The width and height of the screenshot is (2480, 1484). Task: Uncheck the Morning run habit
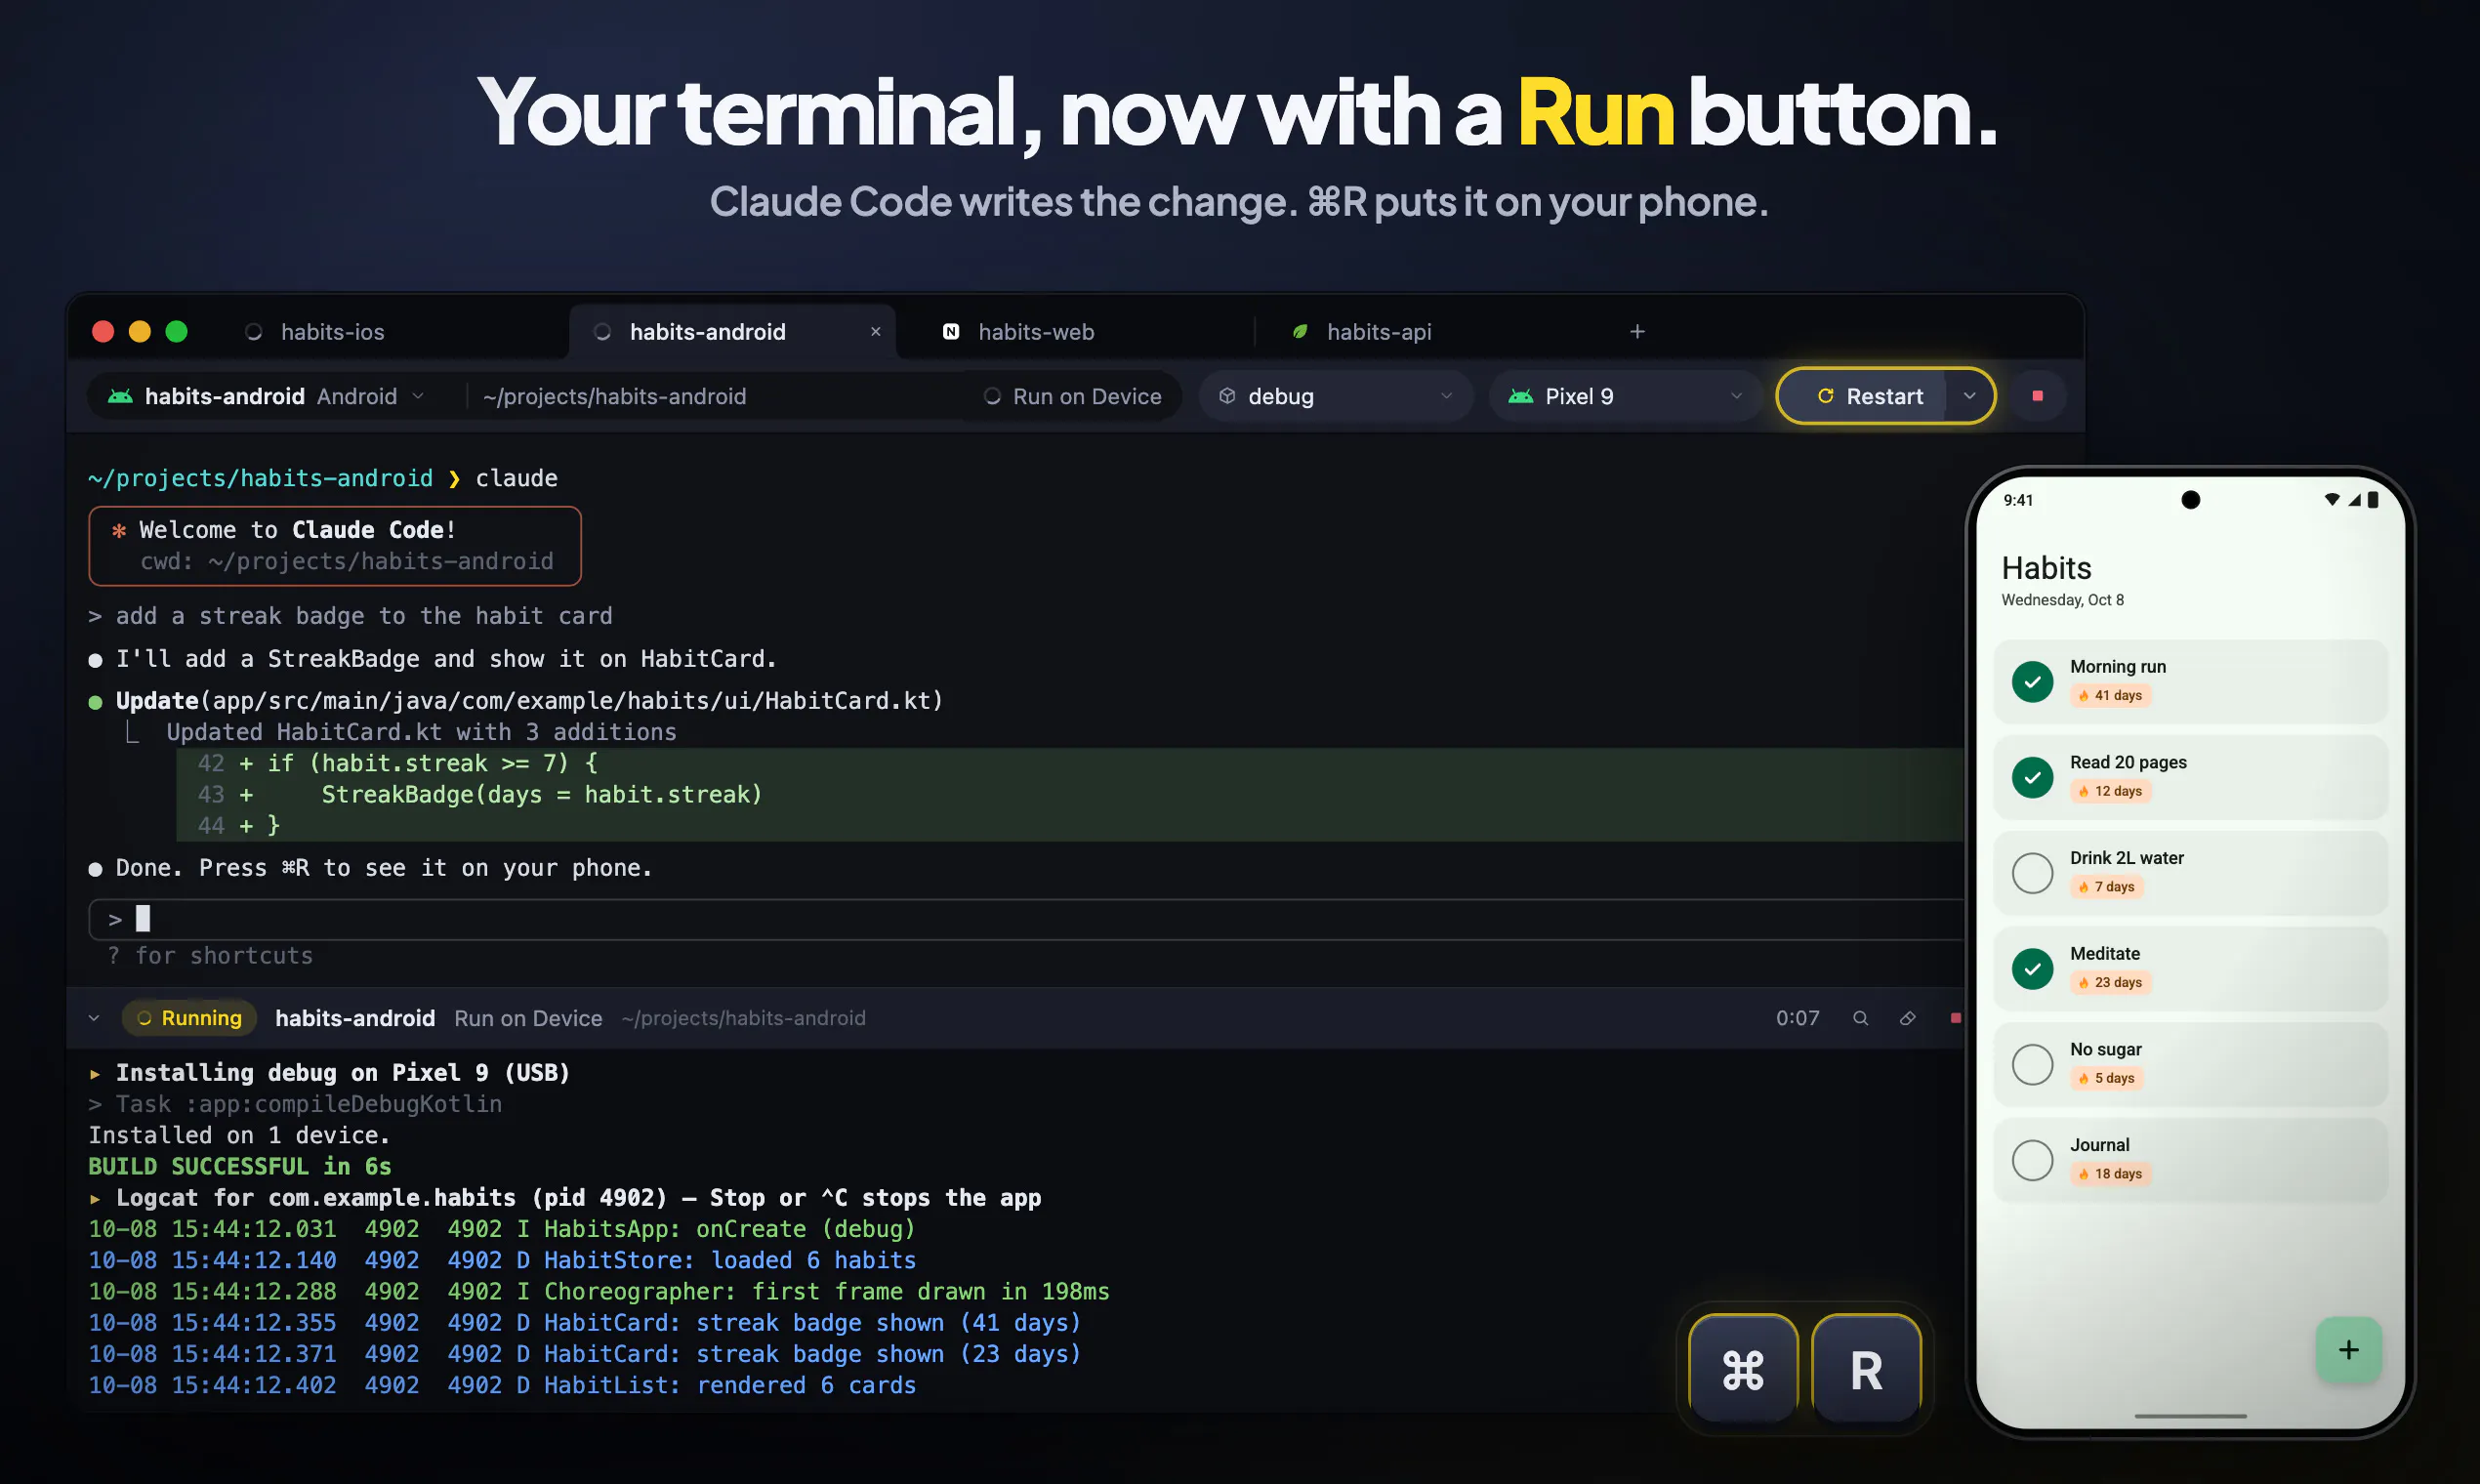[x=2032, y=682]
